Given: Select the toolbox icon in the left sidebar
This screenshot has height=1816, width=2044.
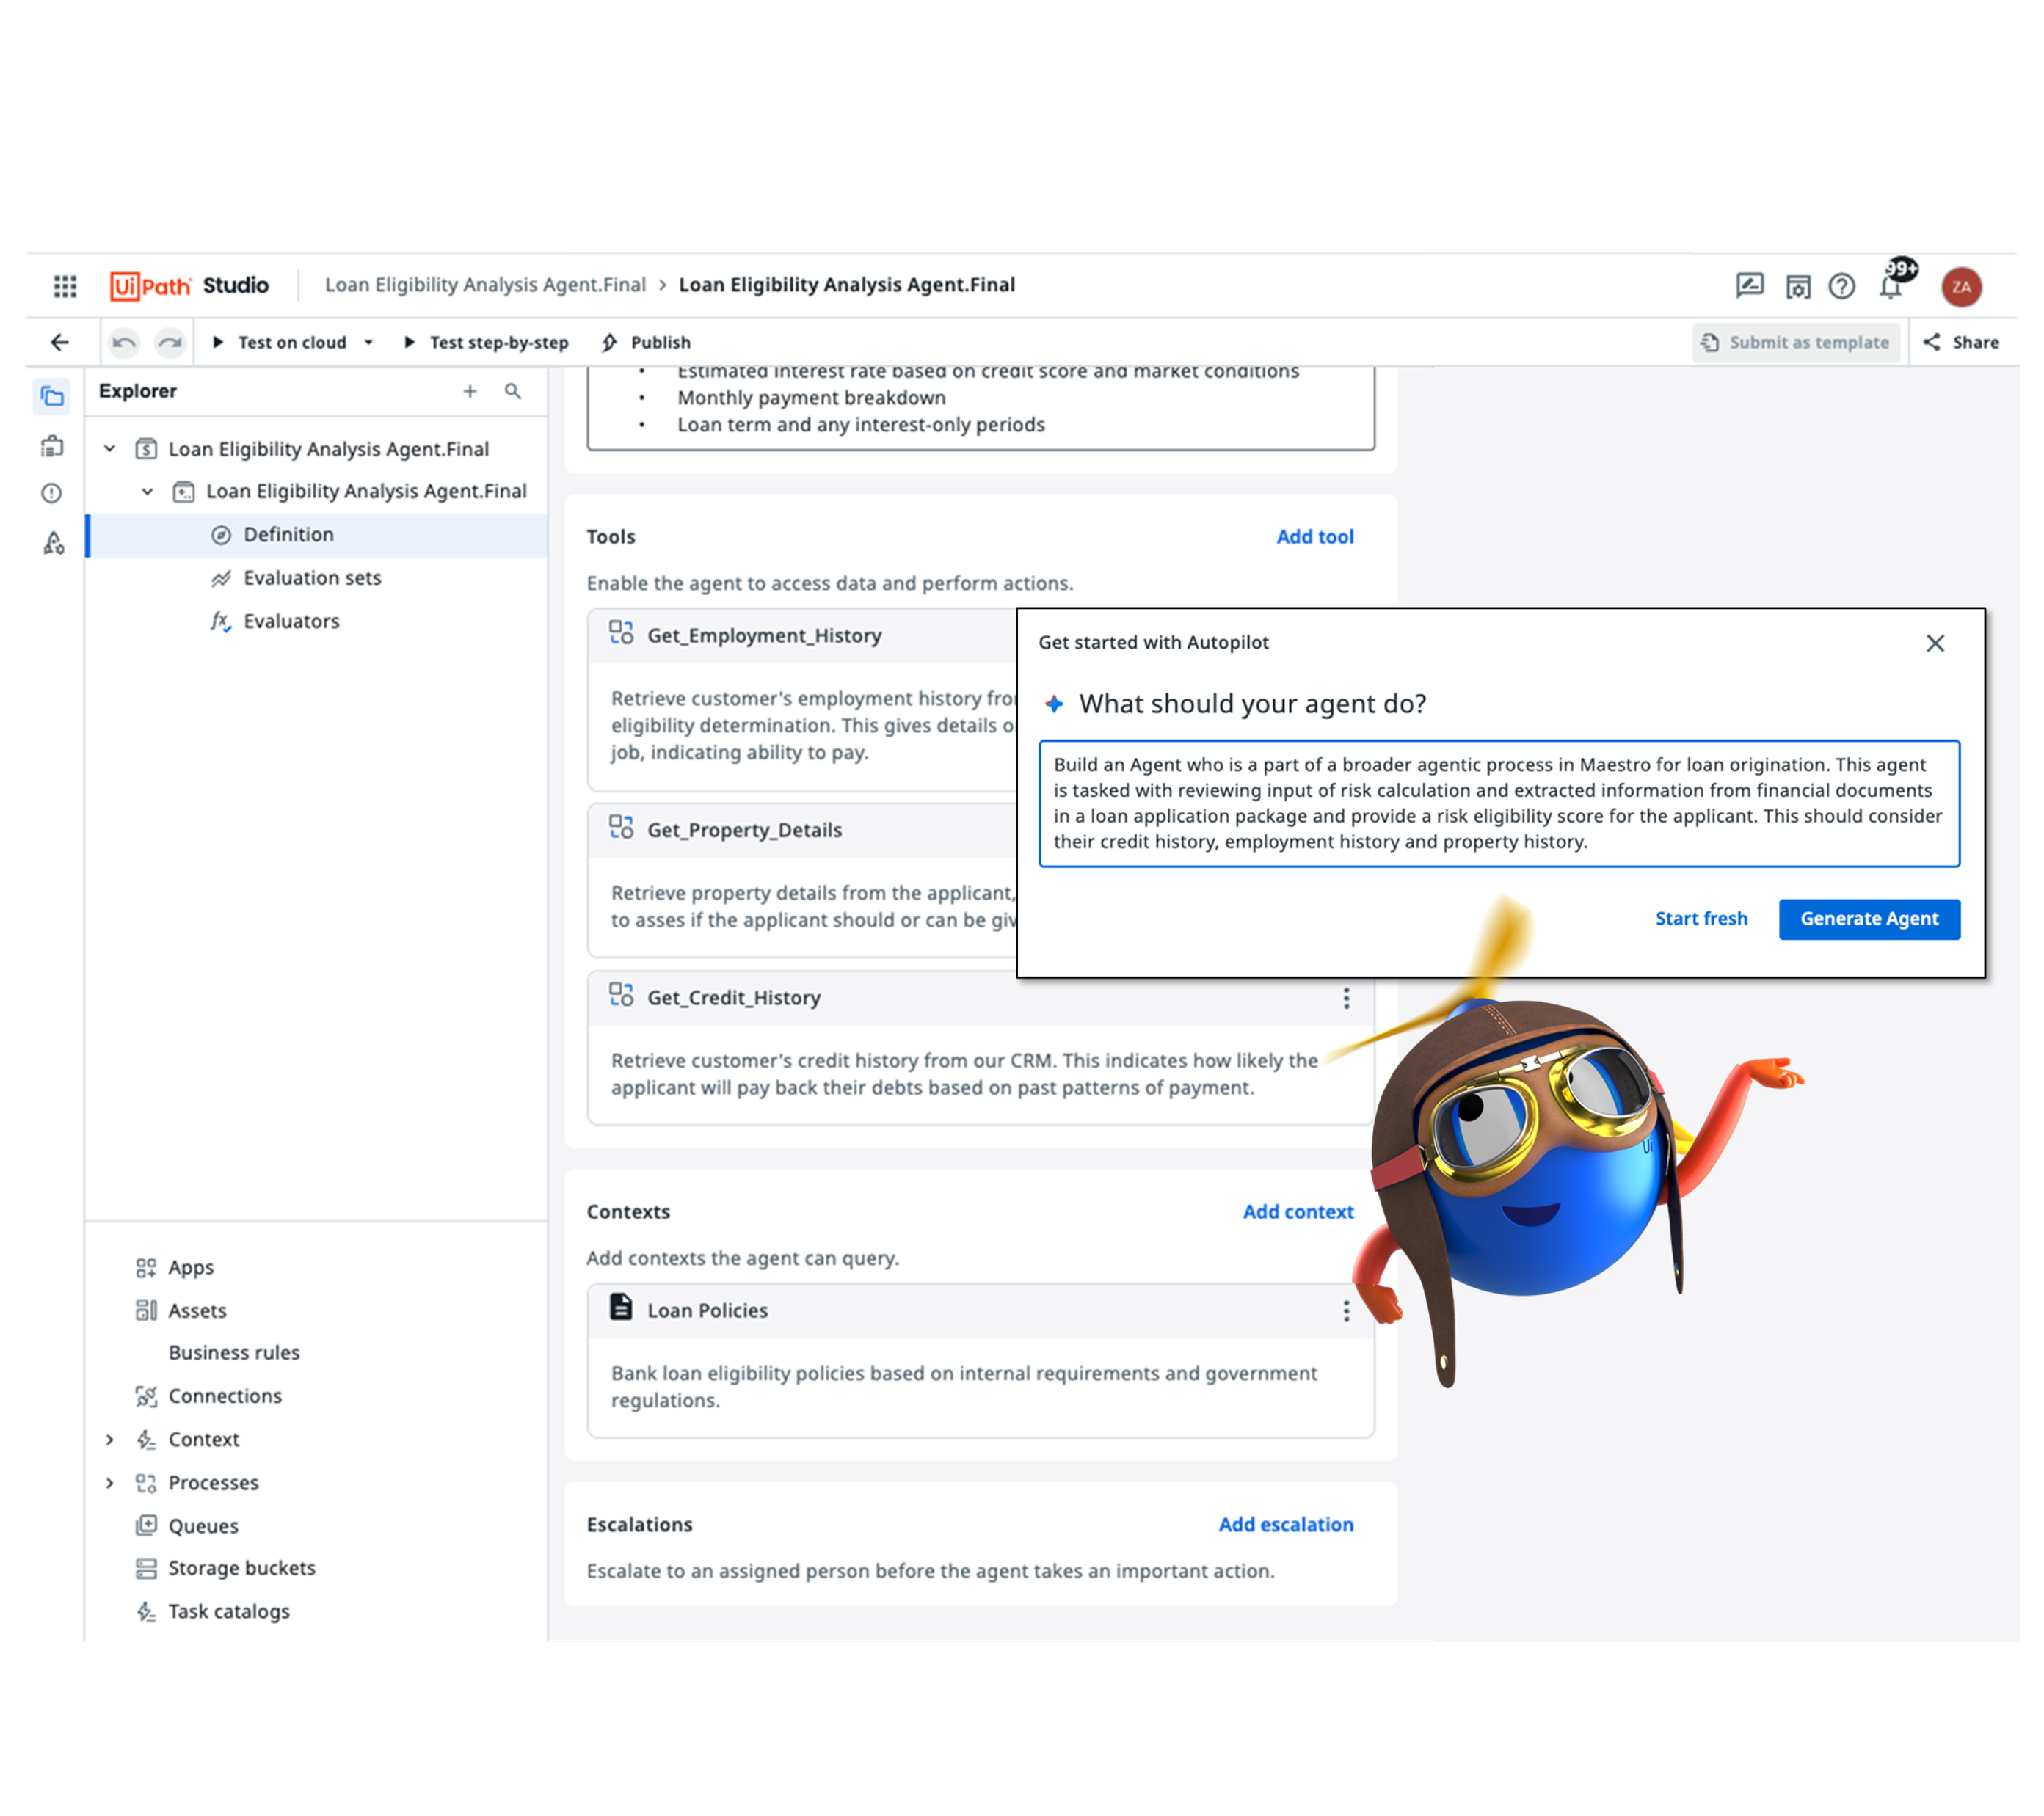Looking at the screenshot, I should [52, 448].
